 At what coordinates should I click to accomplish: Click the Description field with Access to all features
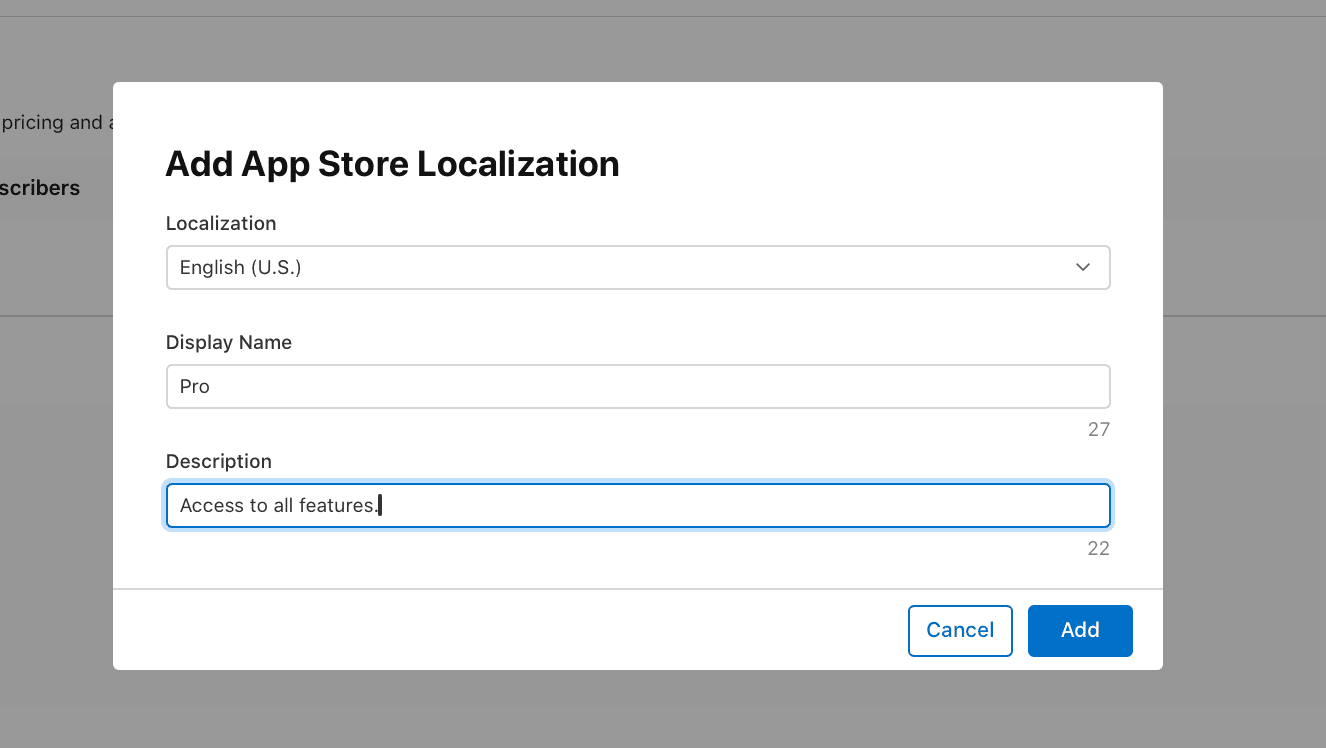(638, 506)
